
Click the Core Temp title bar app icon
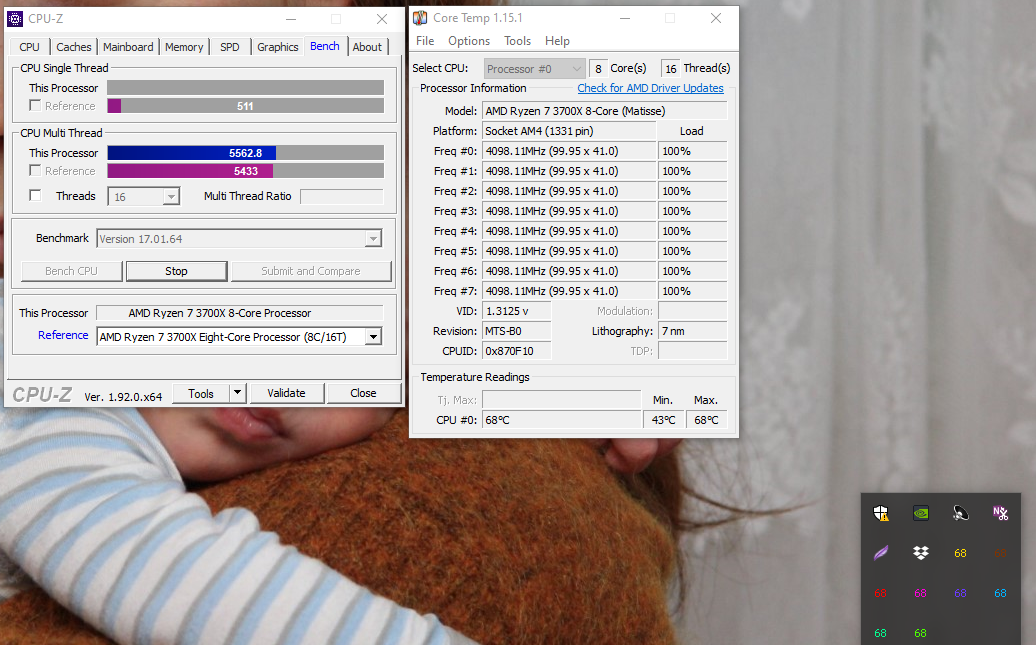point(420,18)
